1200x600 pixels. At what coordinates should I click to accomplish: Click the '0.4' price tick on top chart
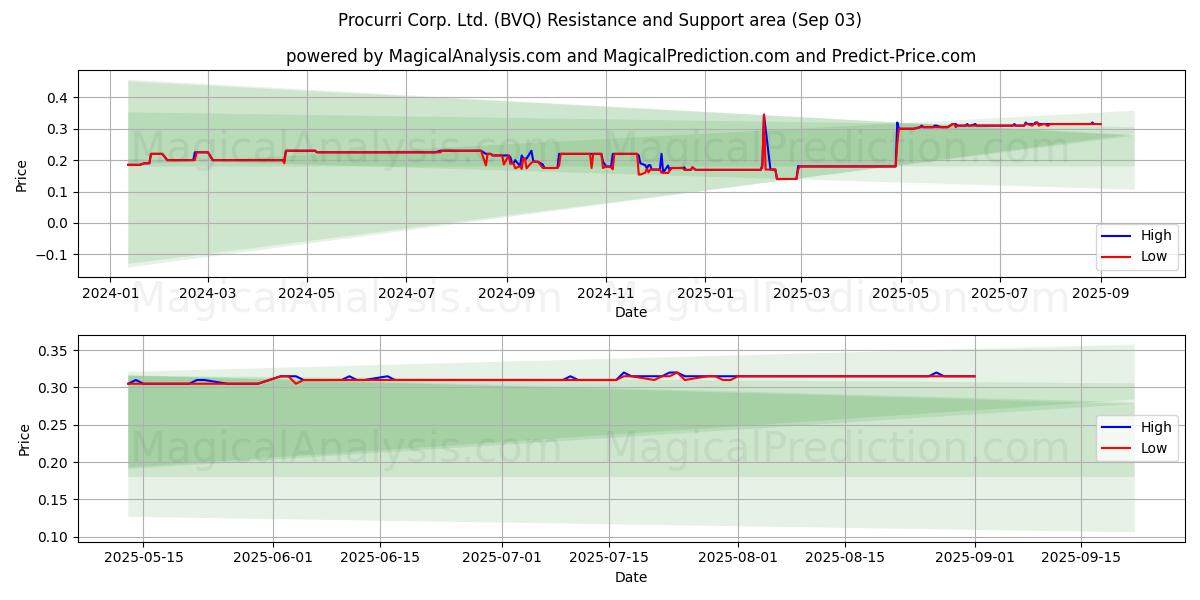59,98
